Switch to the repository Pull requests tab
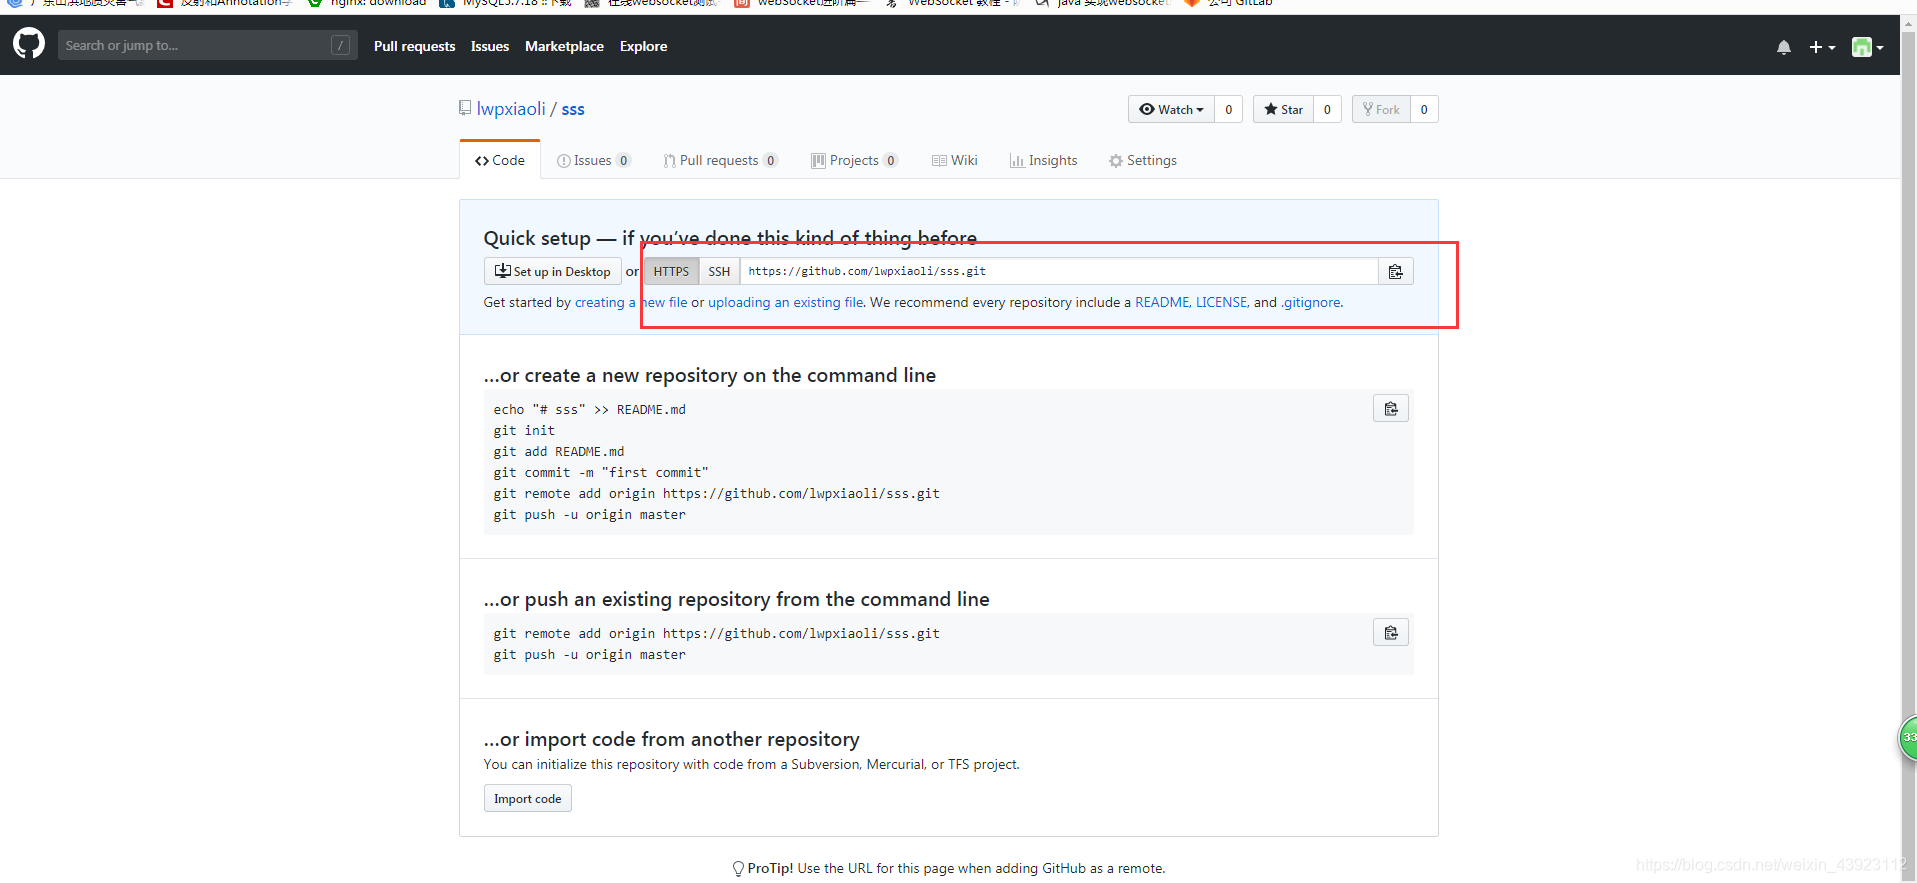 [x=721, y=160]
